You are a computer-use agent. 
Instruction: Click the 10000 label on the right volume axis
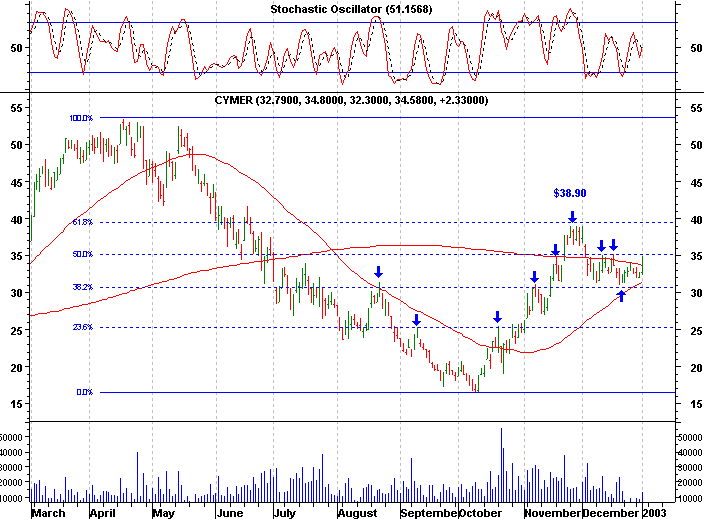point(691,498)
